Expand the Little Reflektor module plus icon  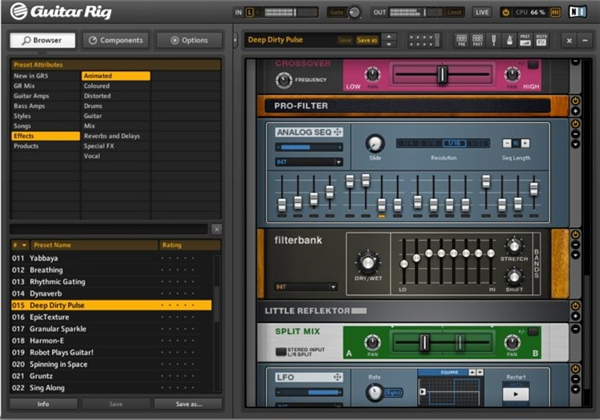tap(575, 316)
